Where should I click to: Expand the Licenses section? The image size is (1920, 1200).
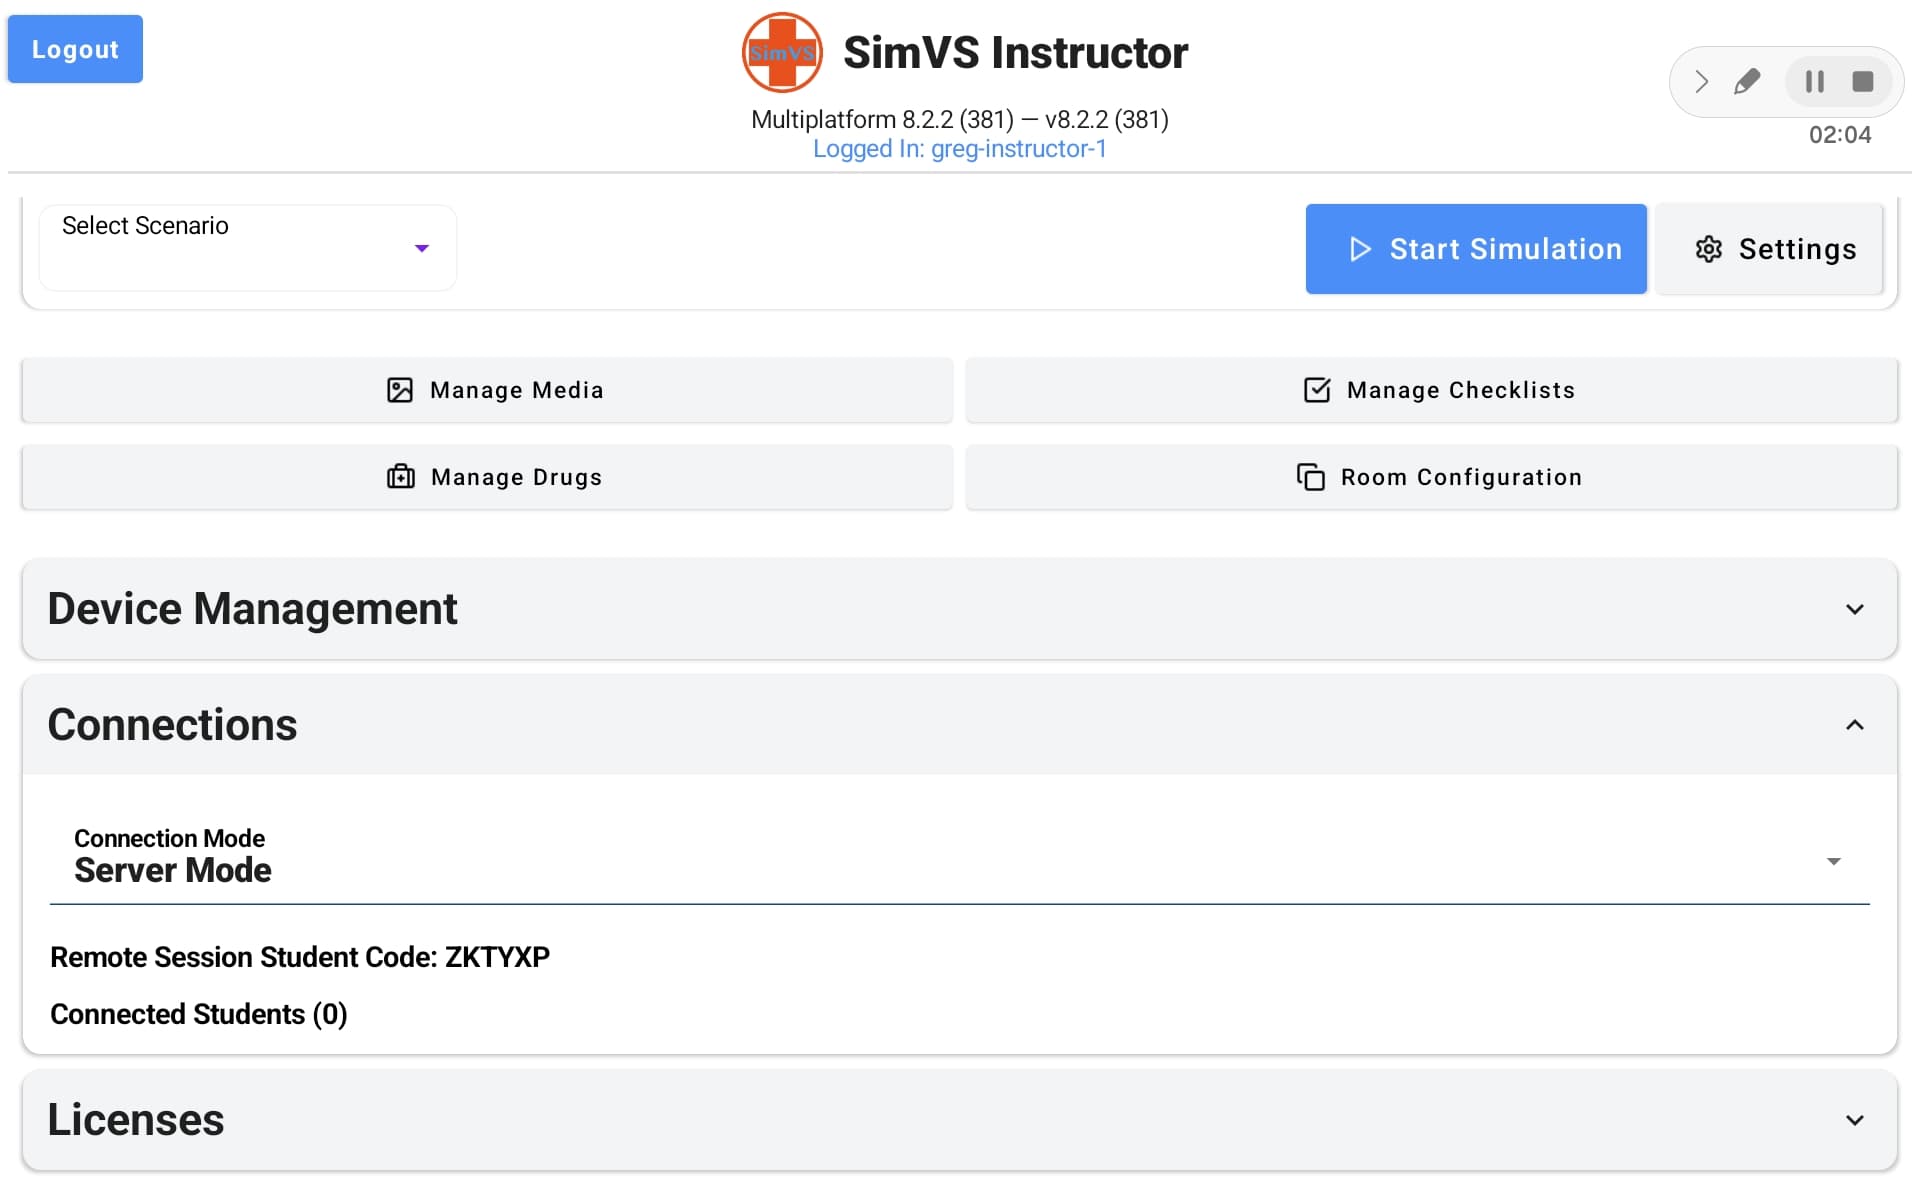pyautogui.click(x=1855, y=1120)
